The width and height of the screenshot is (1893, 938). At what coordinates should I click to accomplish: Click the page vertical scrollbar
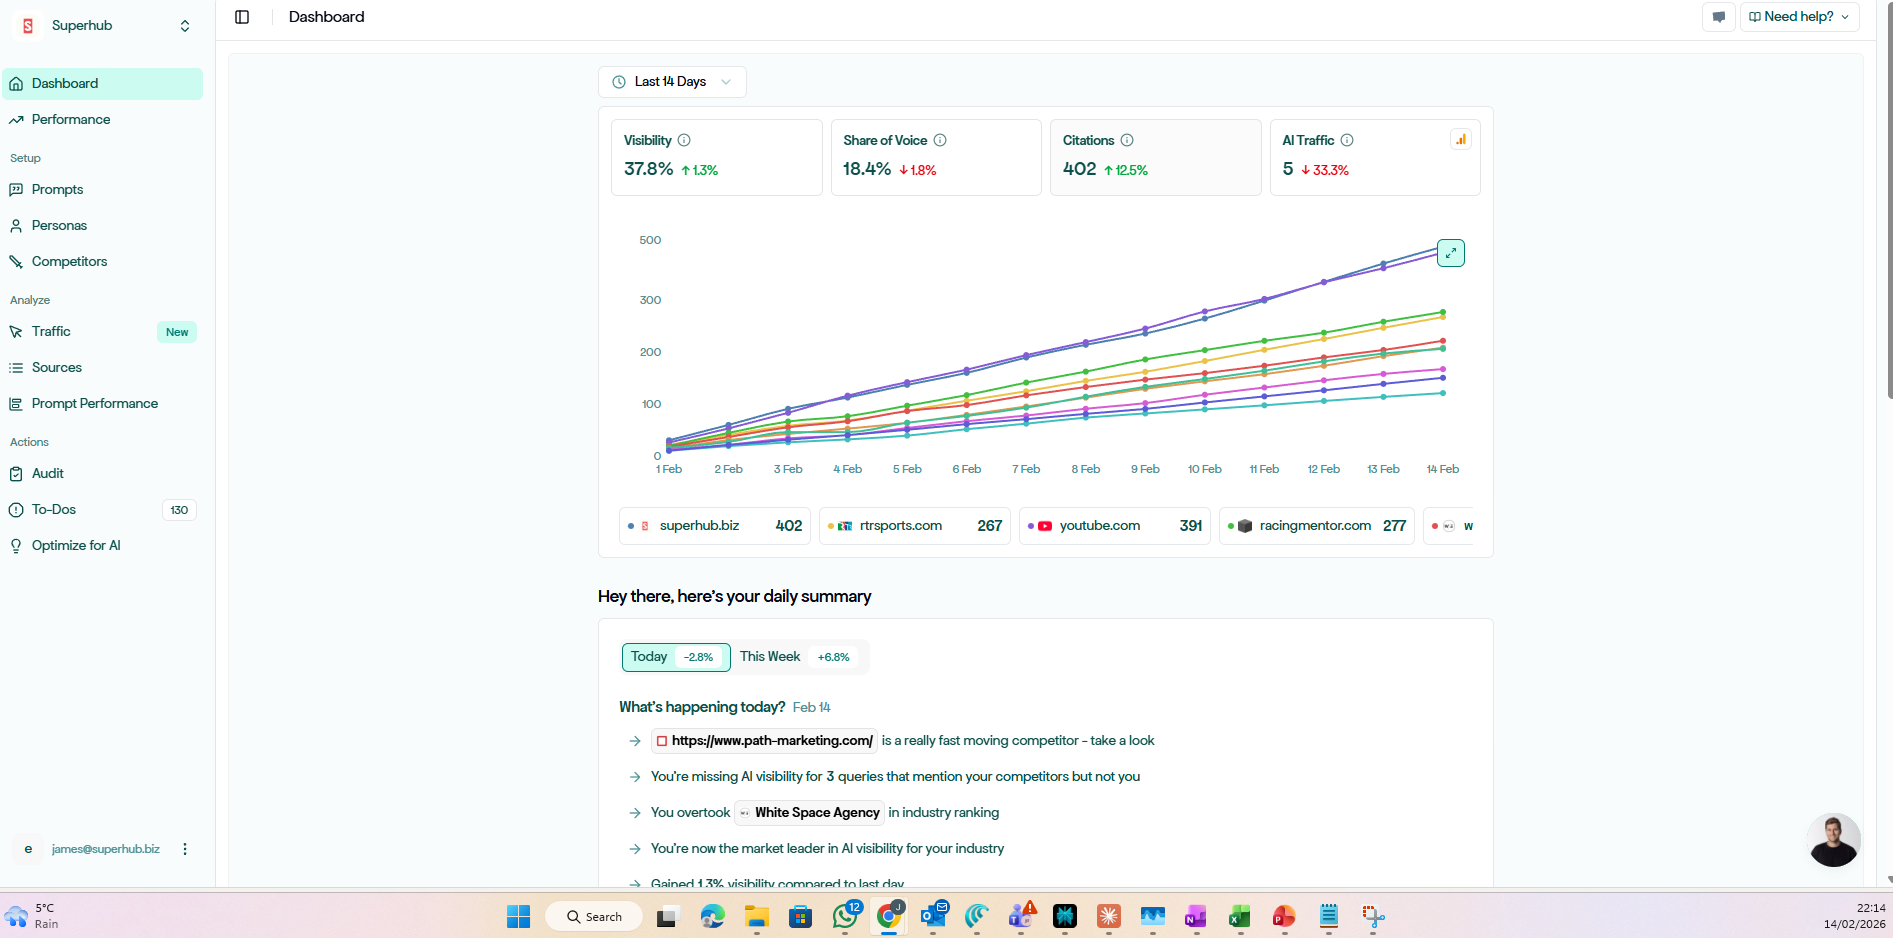click(1889, 200)
